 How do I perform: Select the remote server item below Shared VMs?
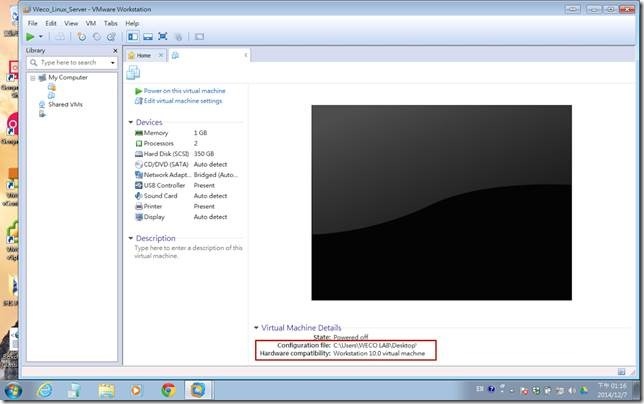[42, 114]
